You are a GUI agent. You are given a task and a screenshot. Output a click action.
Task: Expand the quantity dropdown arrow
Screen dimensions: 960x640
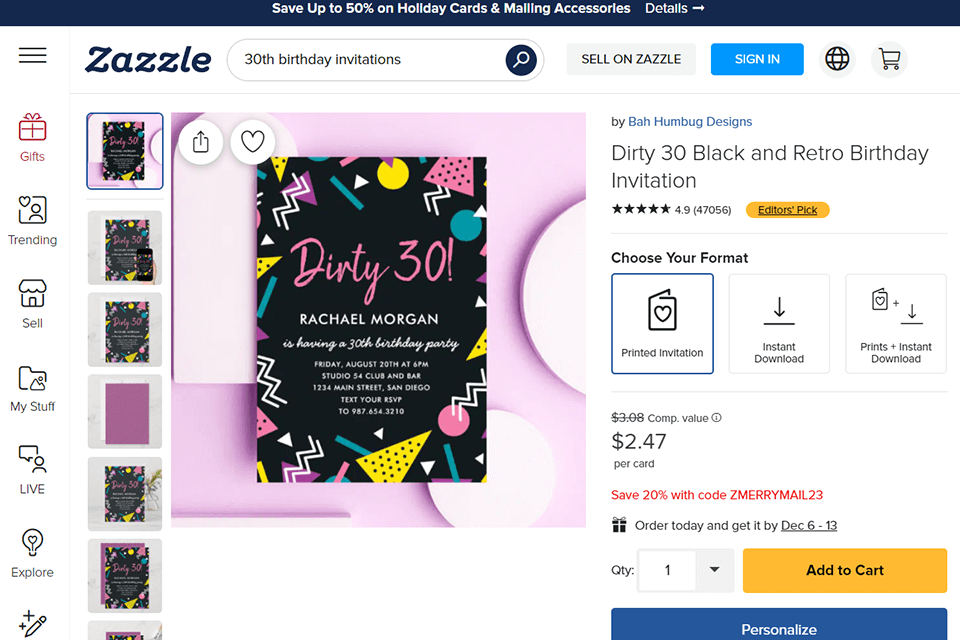pyautogui.click(x=714, y=570)
